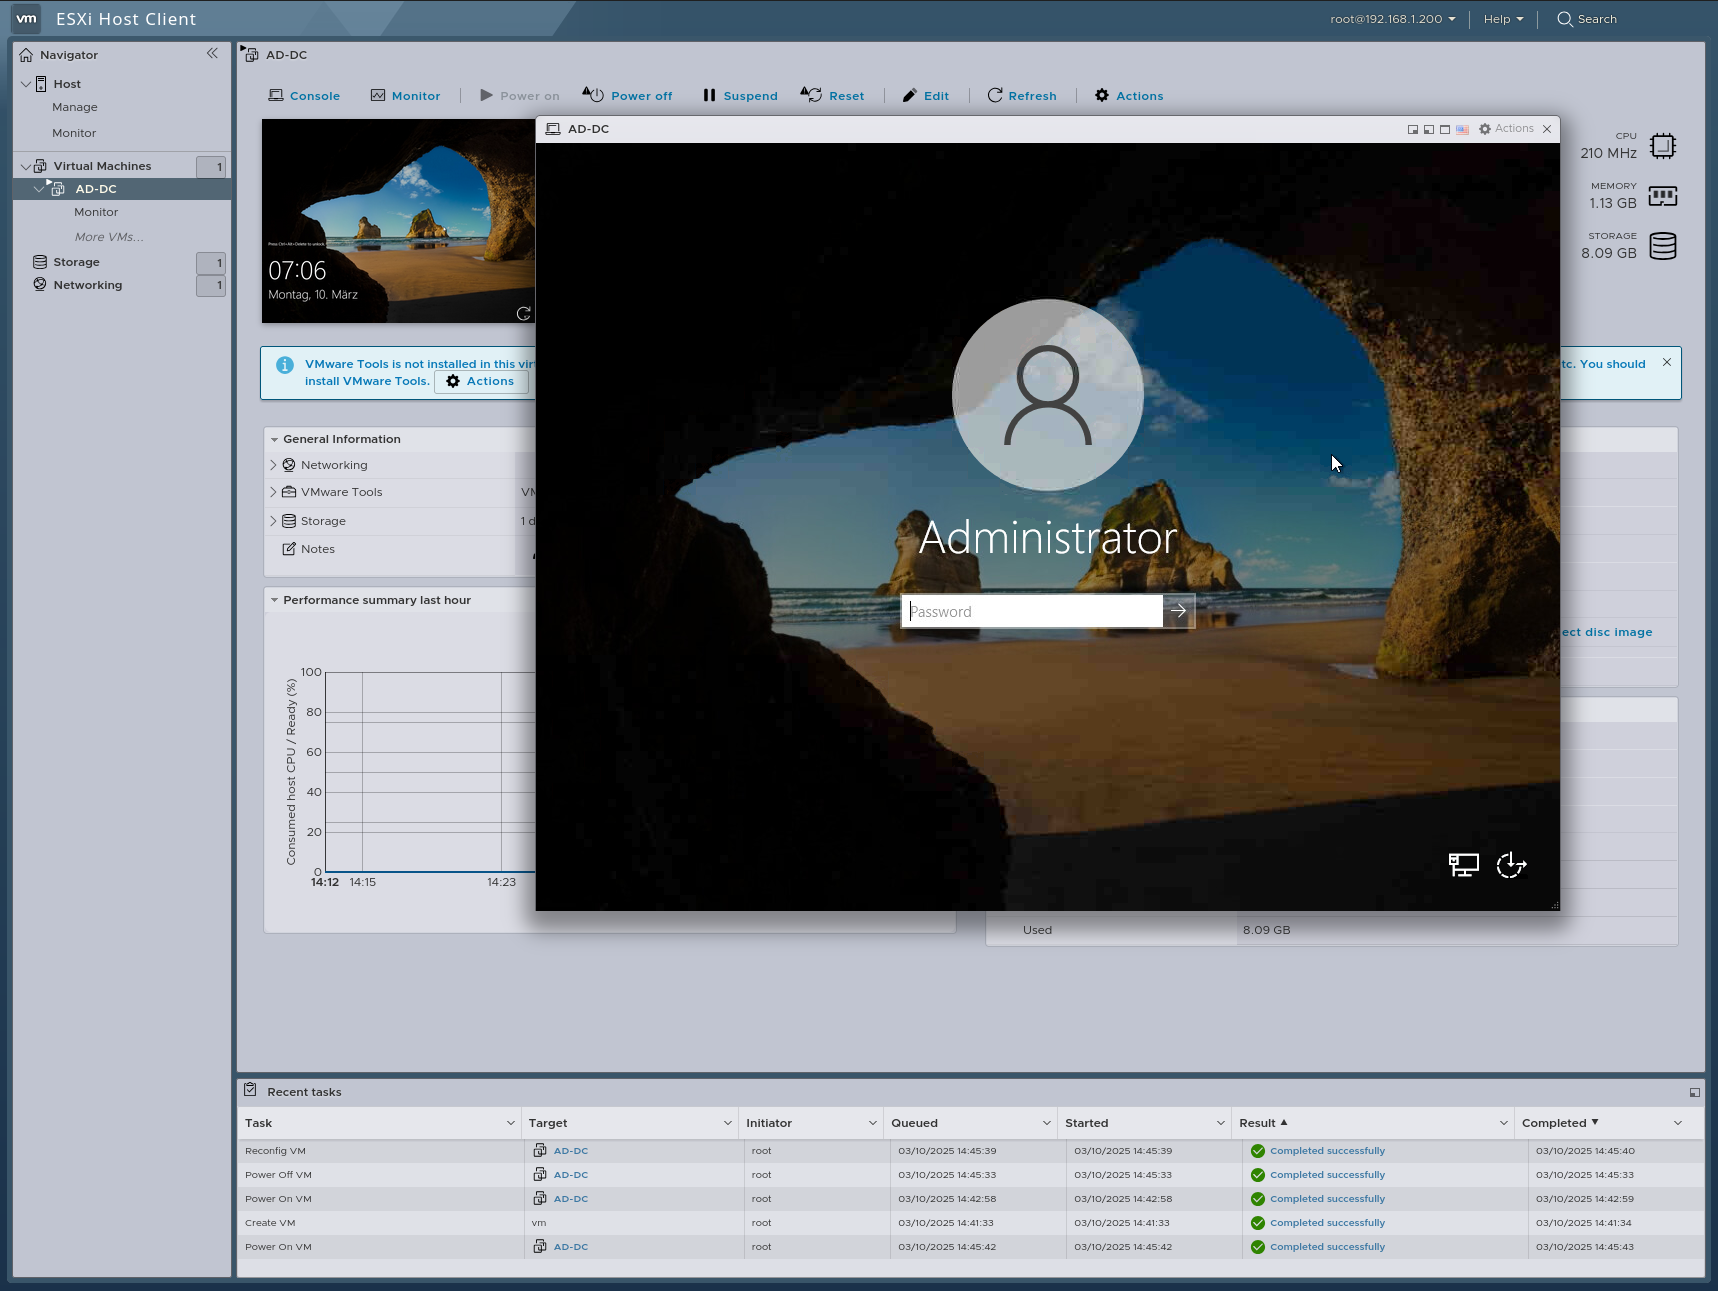Submit password with the arrow button

click(x=1178, y=611)
